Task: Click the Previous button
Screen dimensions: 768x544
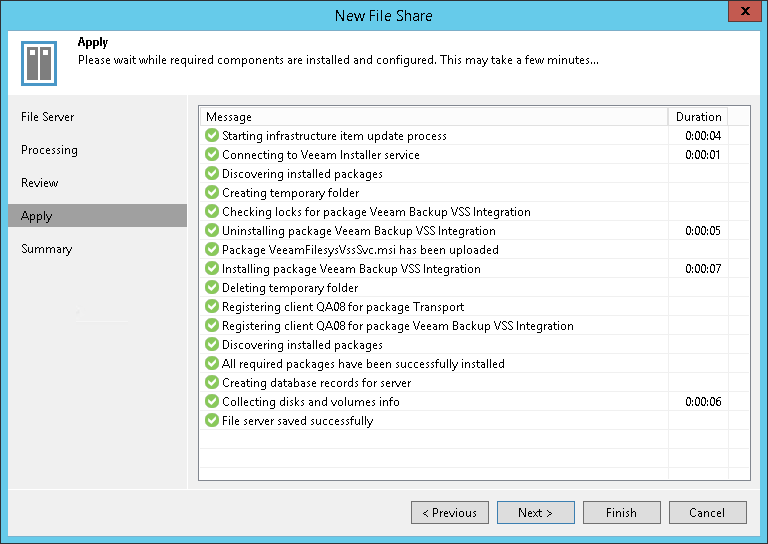Action: [x=450, y=513]
